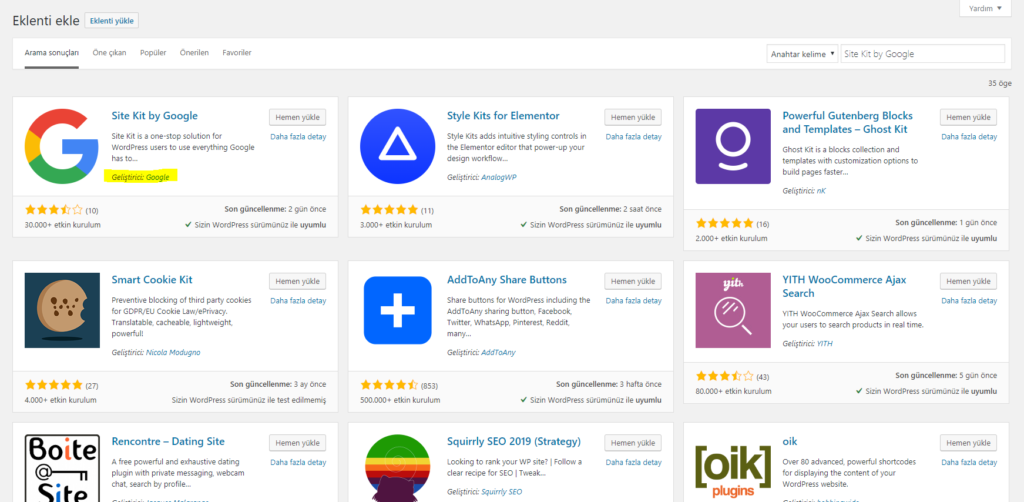This screenshot has height=502, width=1024.
Task: Install AddToAny Share Buttons via Hemen yükle
Action: (633, 281)
